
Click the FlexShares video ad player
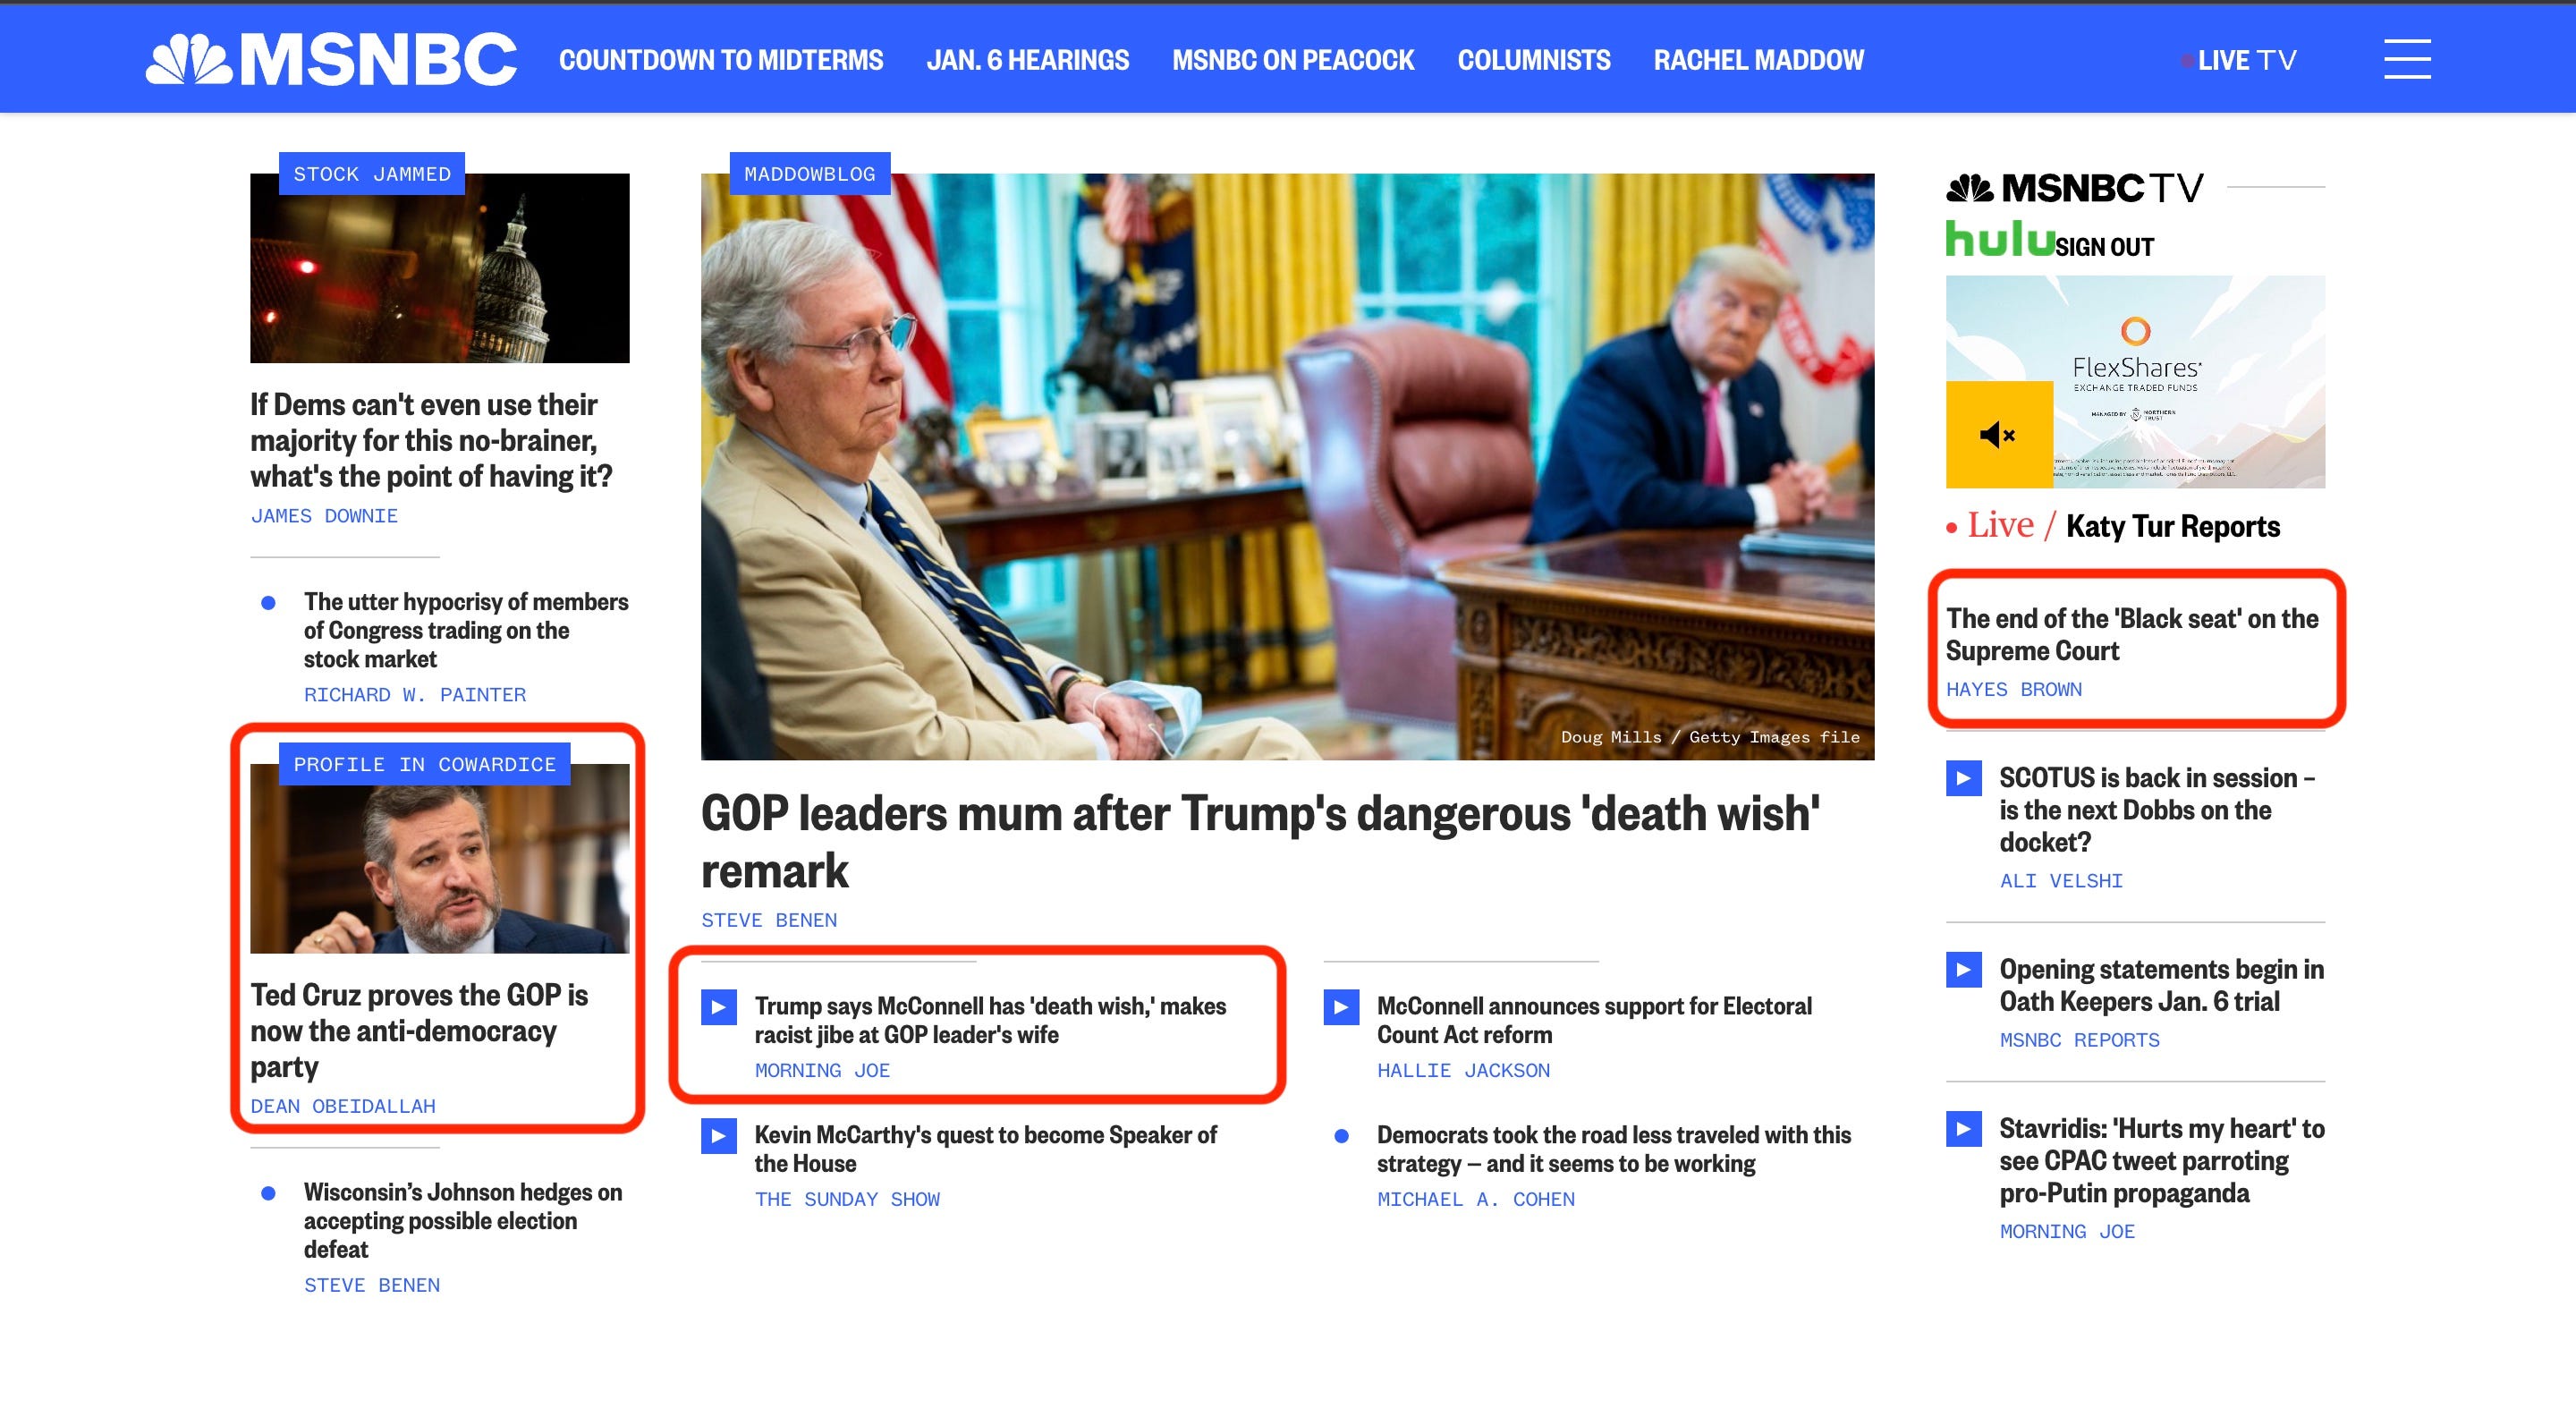[x=2136, y=382]
